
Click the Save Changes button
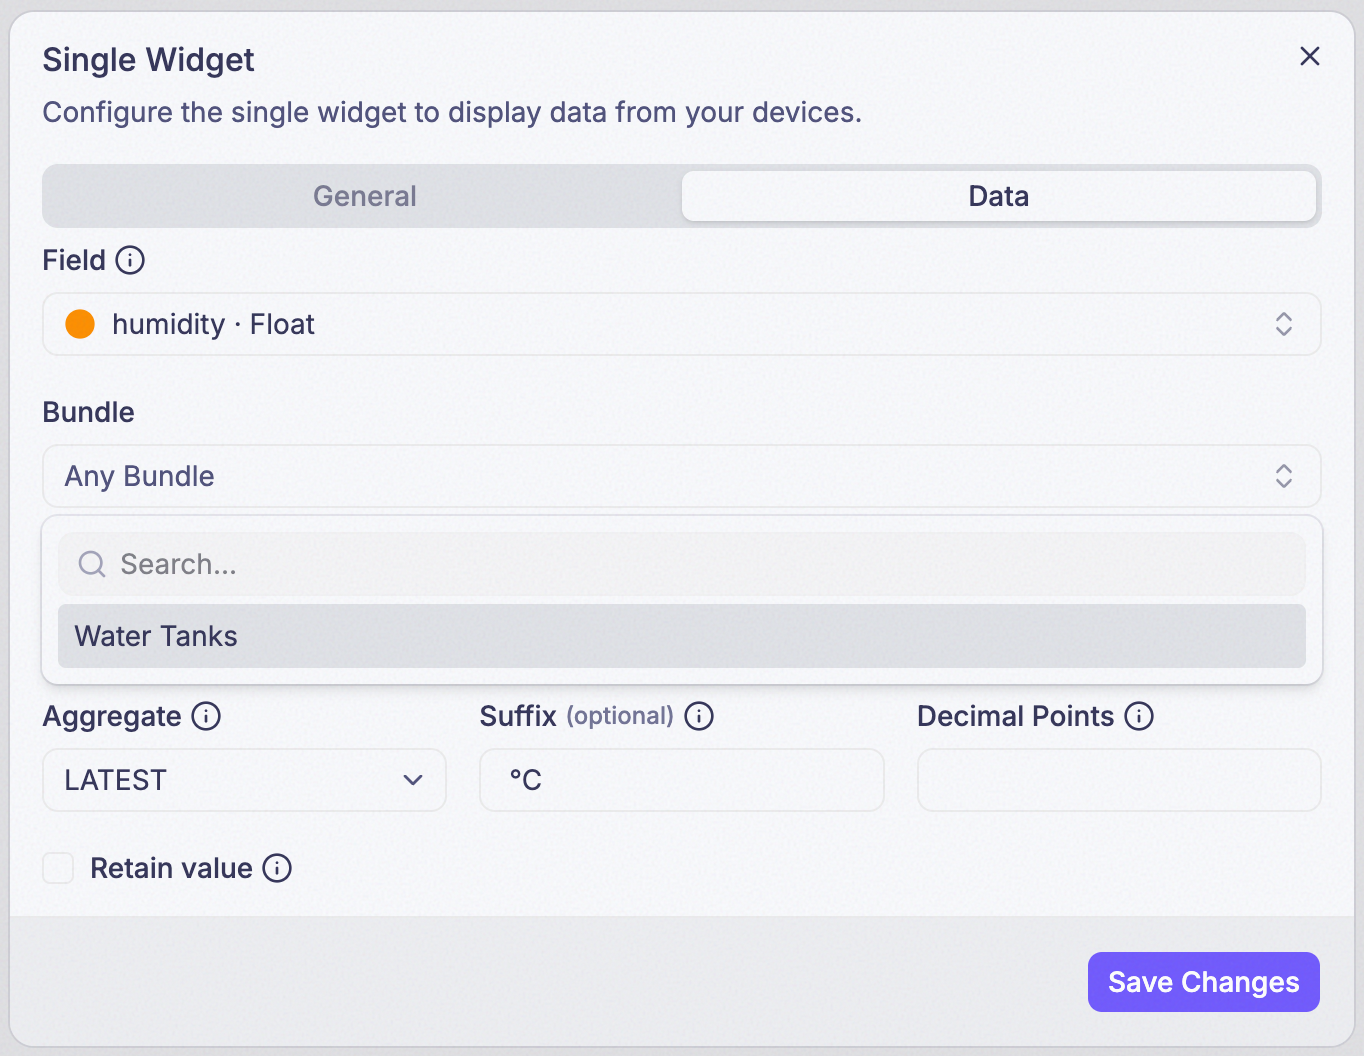coord(1204,982)
